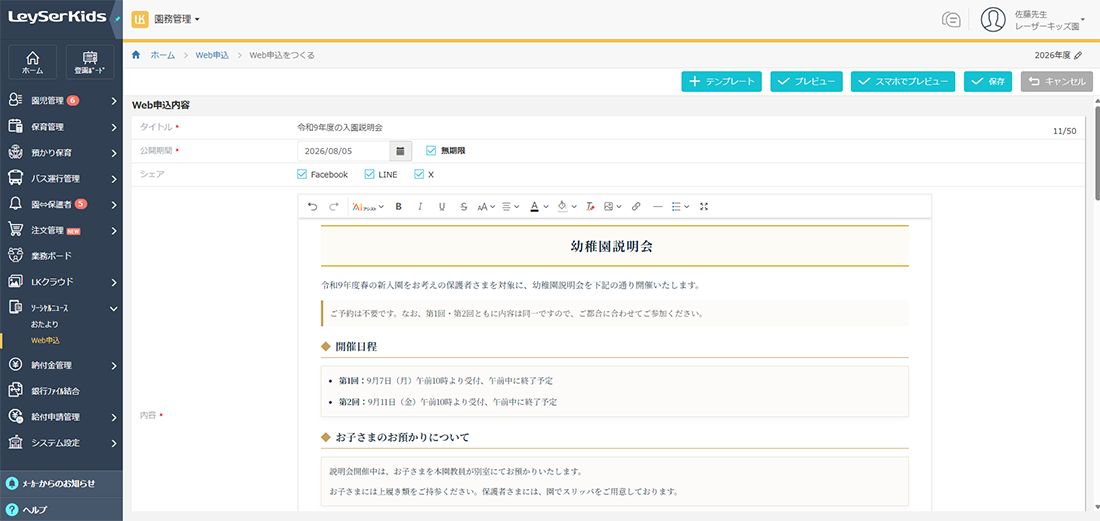This screenshot has height=521, width=1100.
Task: Toggle the Facebook share checkbox
Action: 302,174
